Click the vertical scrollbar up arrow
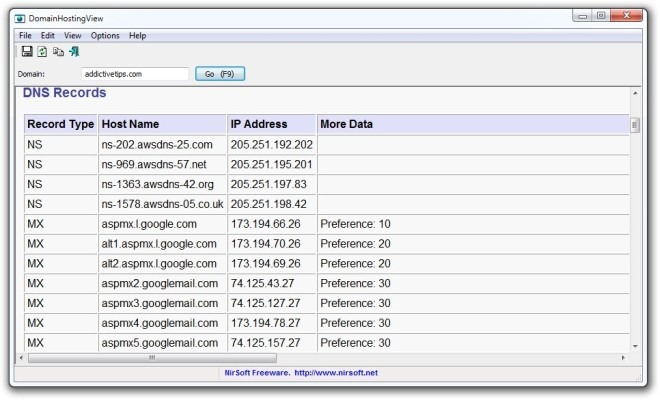The height and width of the screenshot is (400, 660). point(635,93)
